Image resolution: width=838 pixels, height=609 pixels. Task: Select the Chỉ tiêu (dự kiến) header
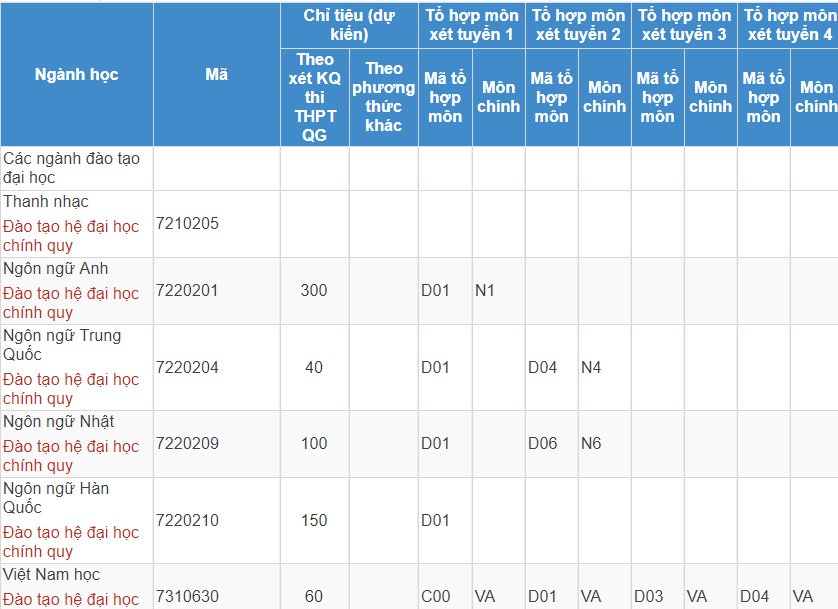tap(349, 25)
